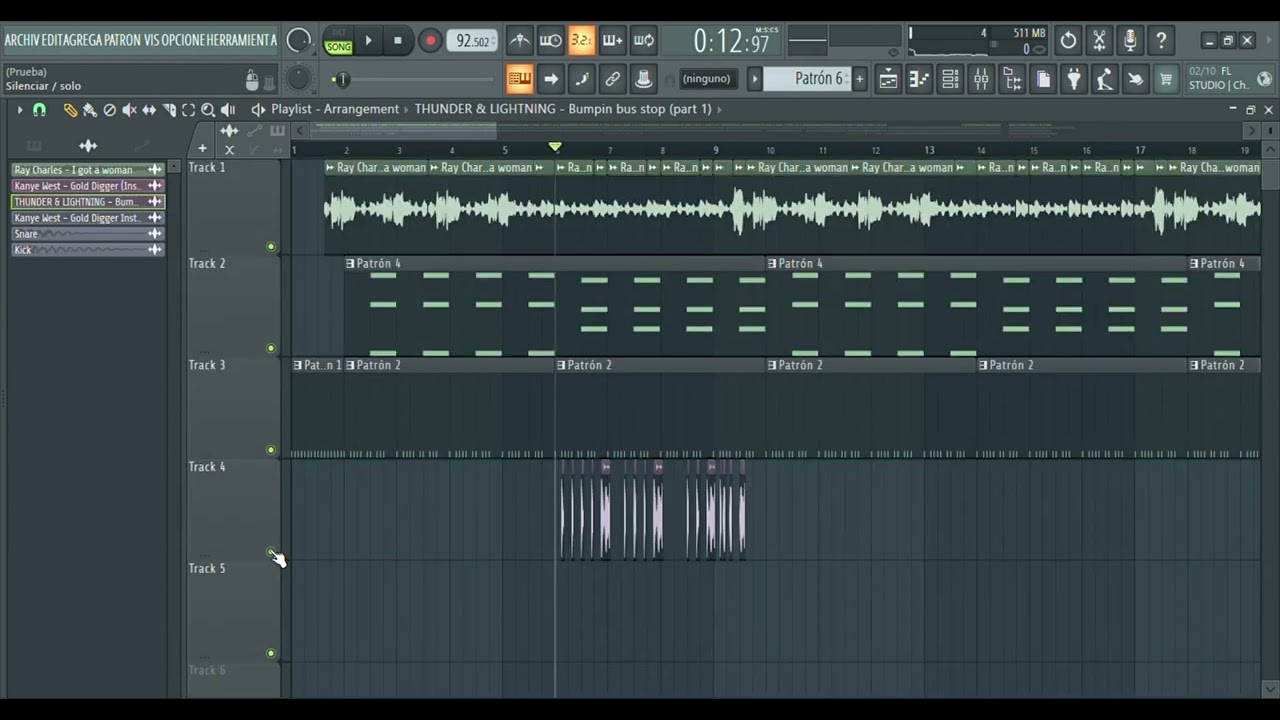Image resolution: width=1280 pixels, height=720 pixels.
Task: Select the Draw pencil tool in playlist
Action: [70, 110]
